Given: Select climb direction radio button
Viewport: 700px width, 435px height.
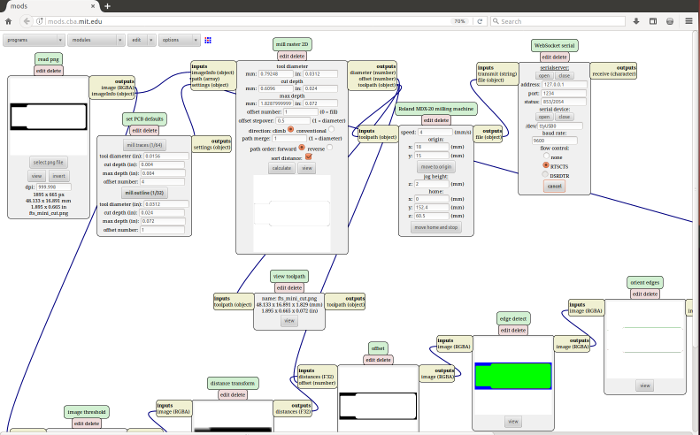Looking at the screenshot, I should [291, 130].
